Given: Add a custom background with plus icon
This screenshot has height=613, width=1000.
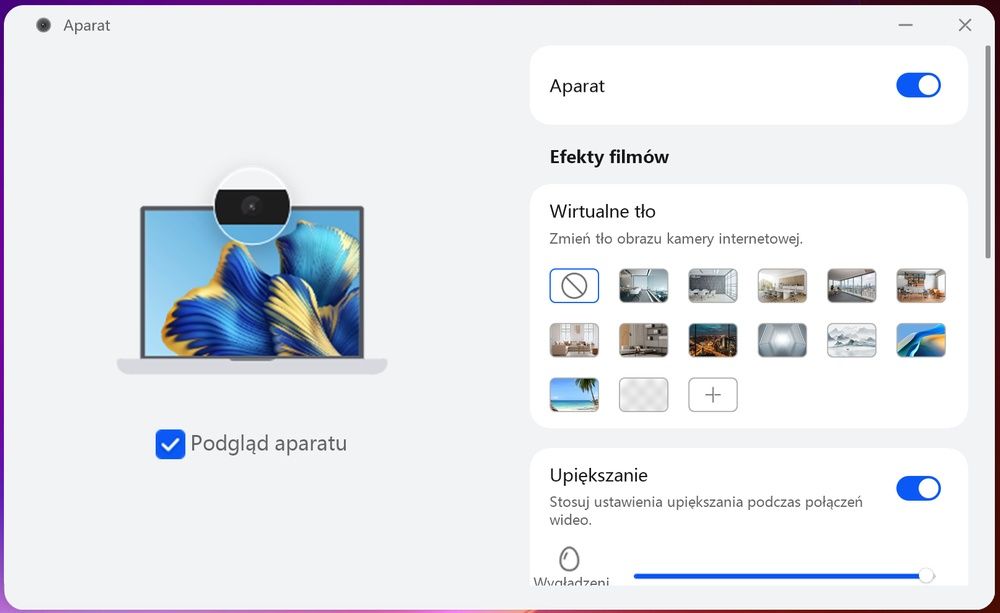Looking at the screenshot, I should coord(712,395).
